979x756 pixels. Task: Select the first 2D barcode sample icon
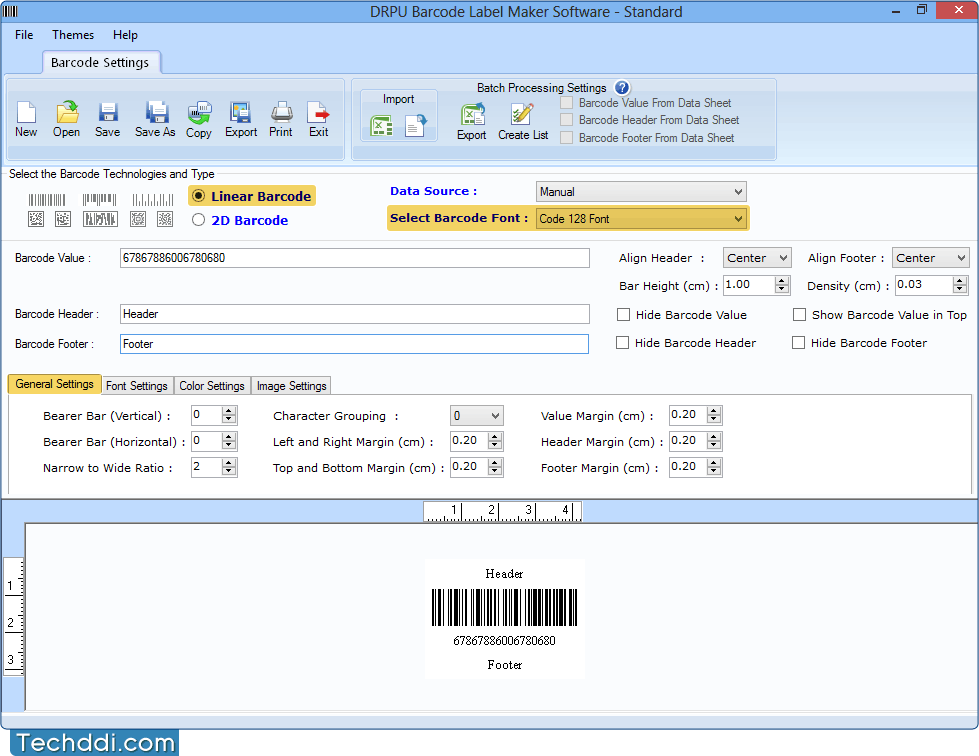[36, 218]
